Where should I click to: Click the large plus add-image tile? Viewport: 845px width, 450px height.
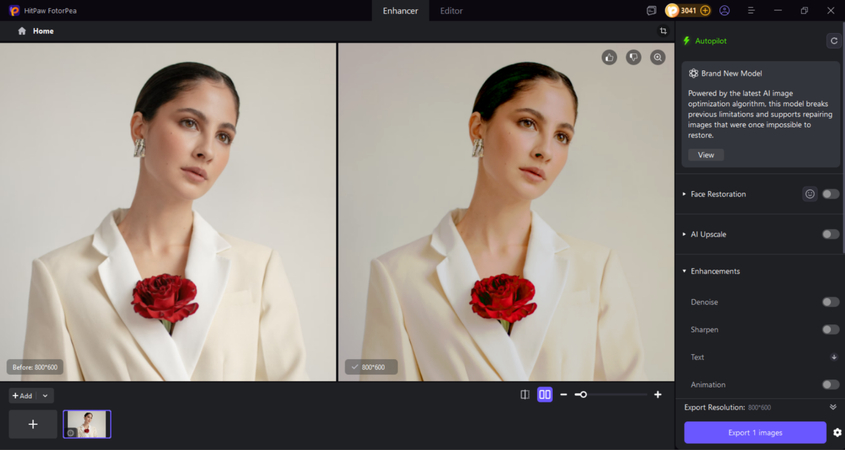coord(33,424)
